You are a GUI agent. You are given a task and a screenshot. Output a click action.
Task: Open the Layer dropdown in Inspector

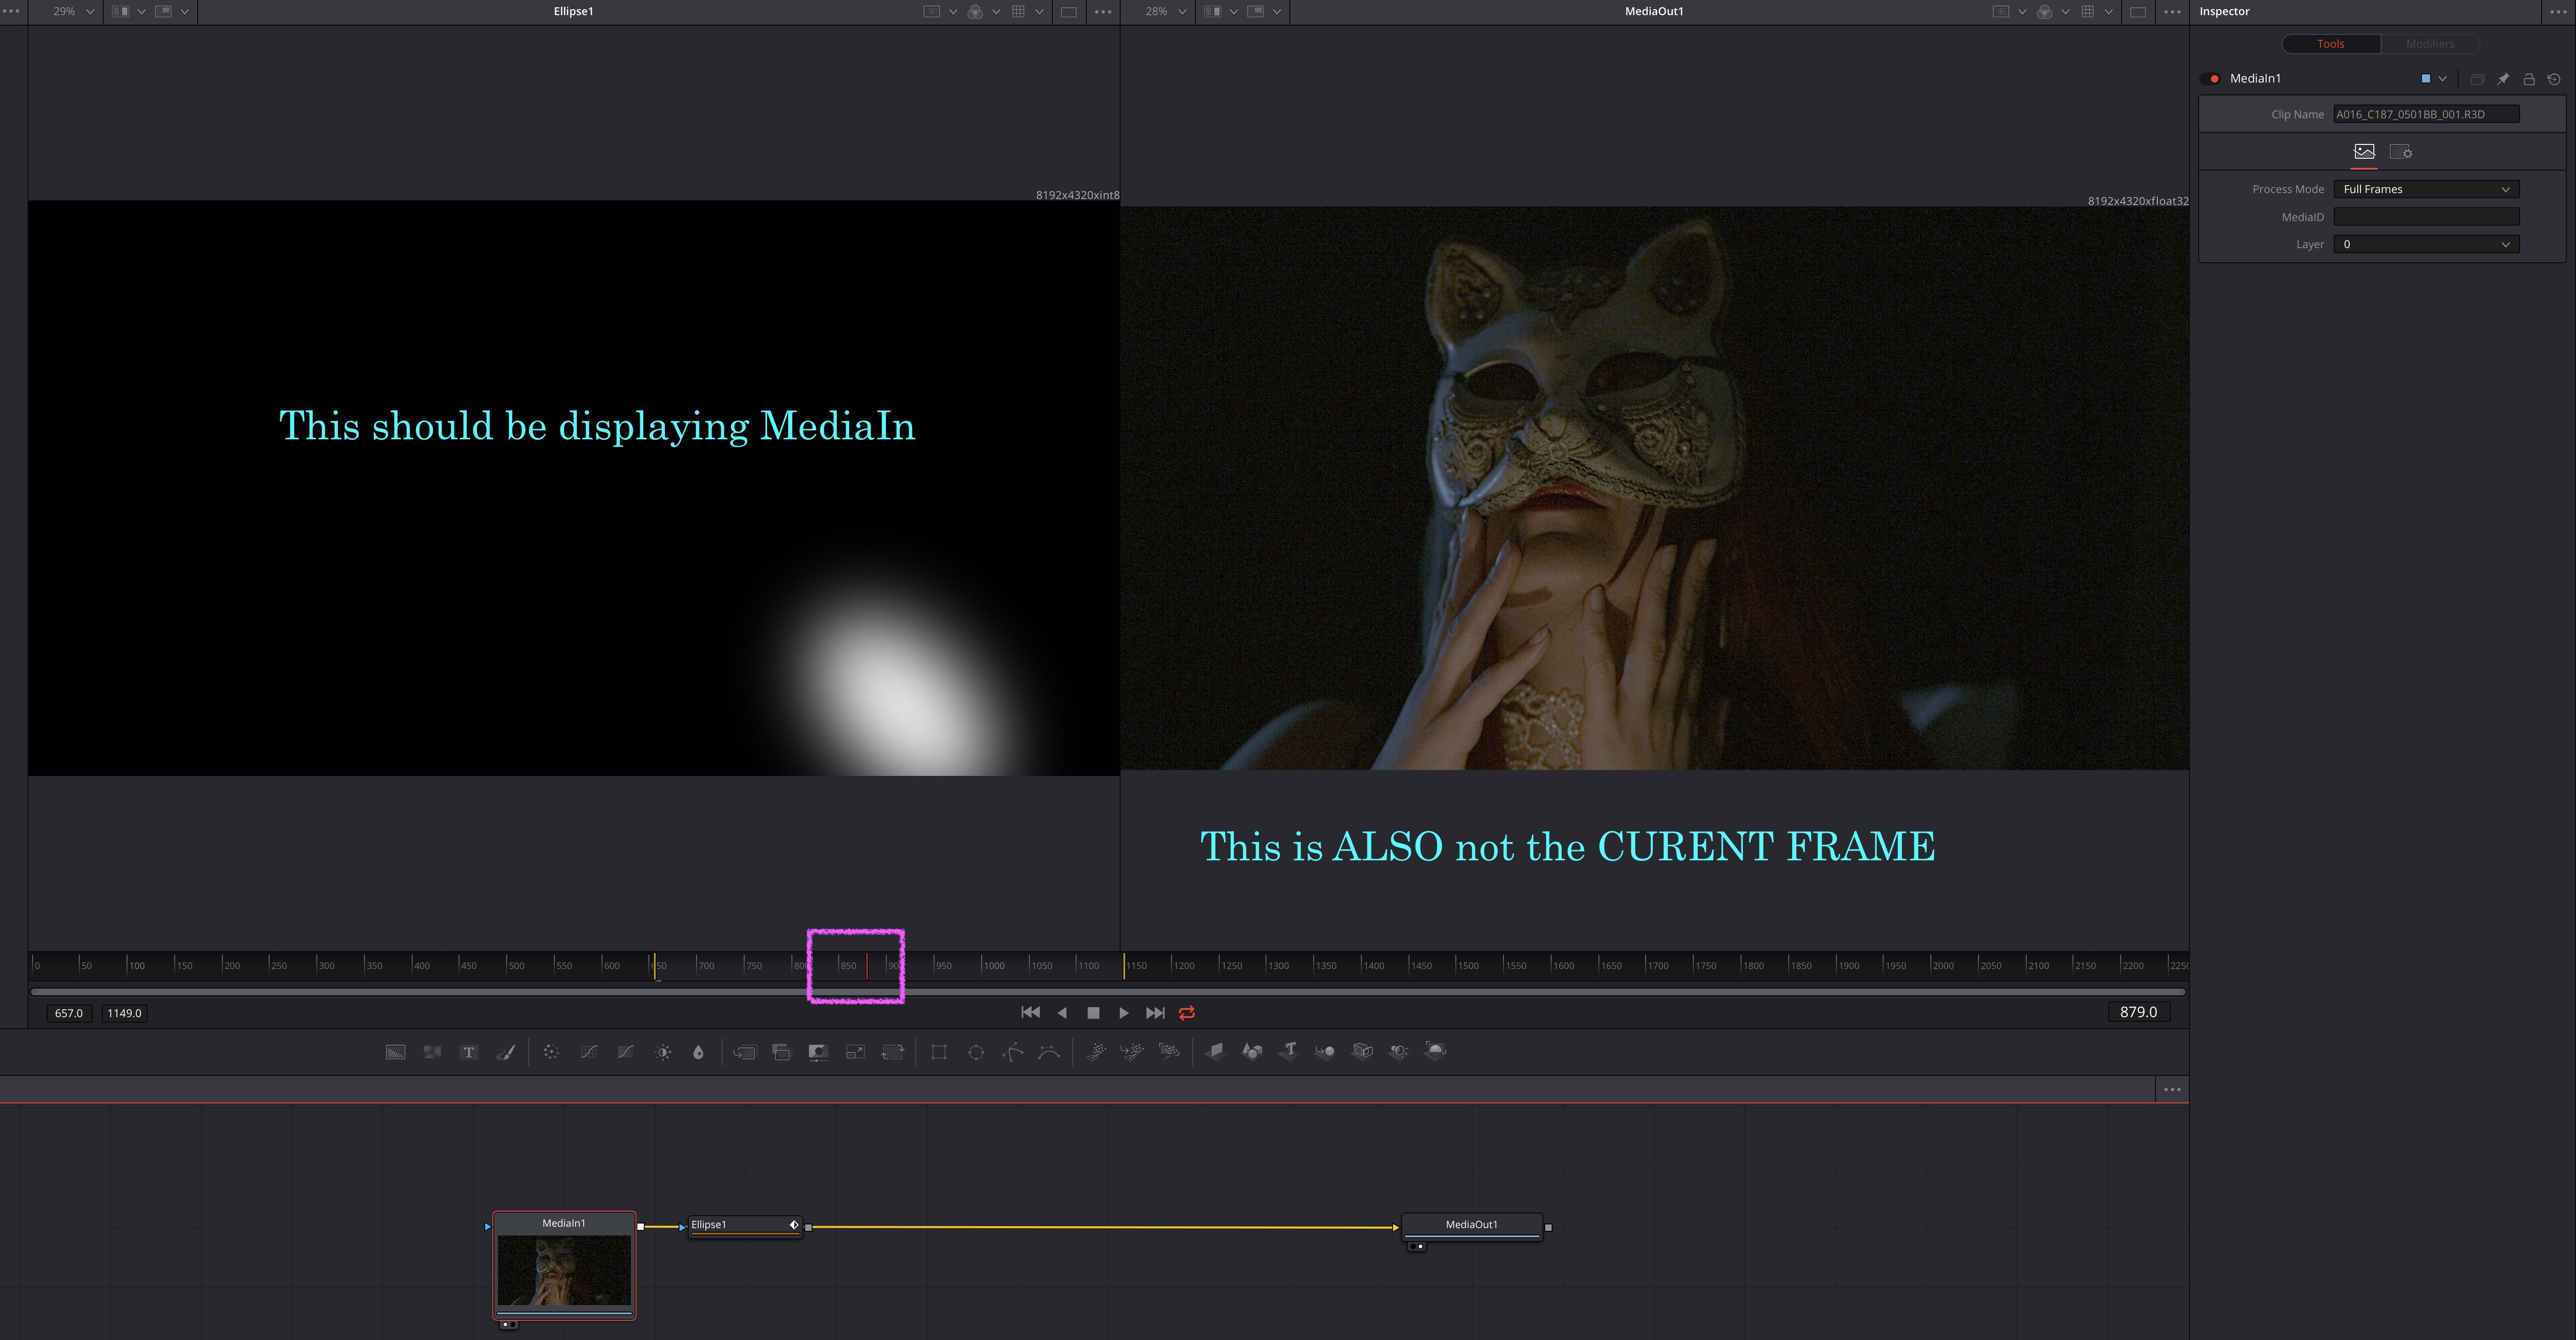coord(2426,245)
